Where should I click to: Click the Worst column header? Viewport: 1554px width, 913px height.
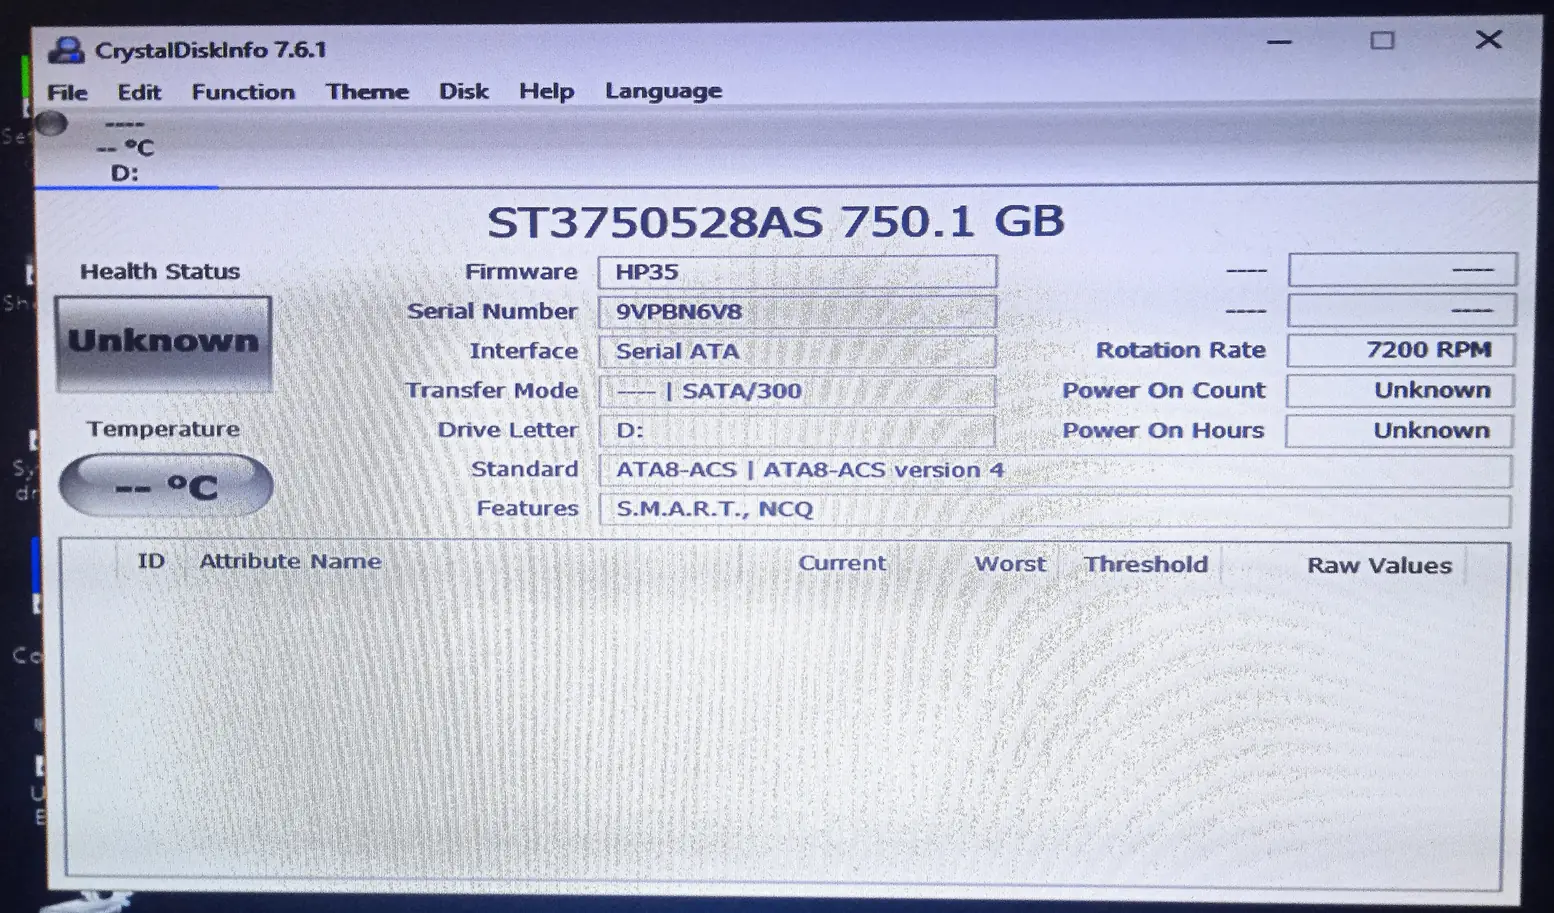point(1010,564)
